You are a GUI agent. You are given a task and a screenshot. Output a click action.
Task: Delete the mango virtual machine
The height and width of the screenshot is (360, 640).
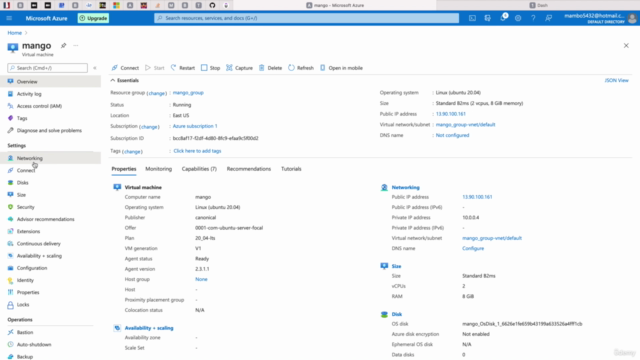(x=270, y=68)
